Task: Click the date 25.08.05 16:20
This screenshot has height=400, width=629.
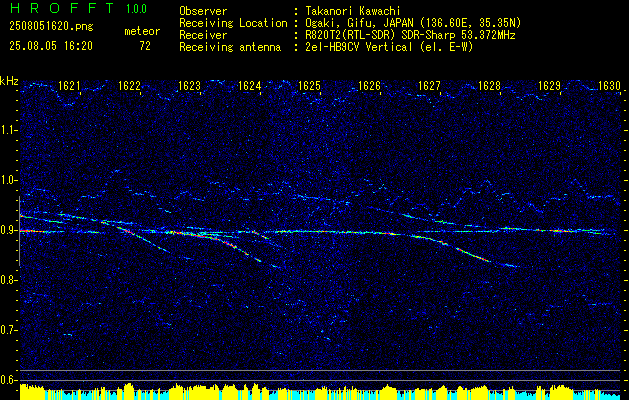Action: point(51,46)
